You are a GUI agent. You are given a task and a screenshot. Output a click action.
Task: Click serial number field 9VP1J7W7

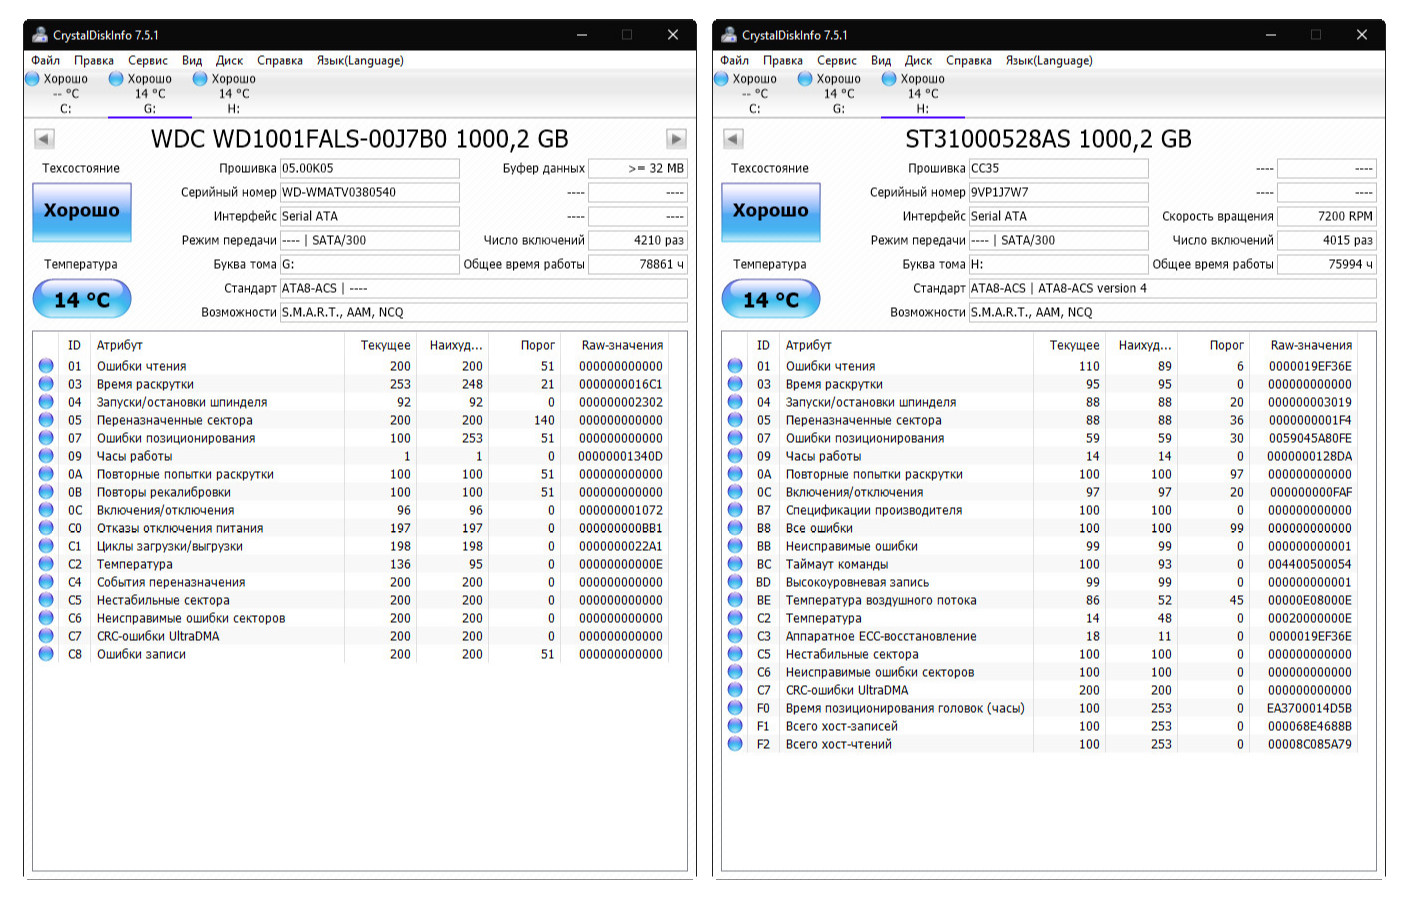(x=1058, y=192)
